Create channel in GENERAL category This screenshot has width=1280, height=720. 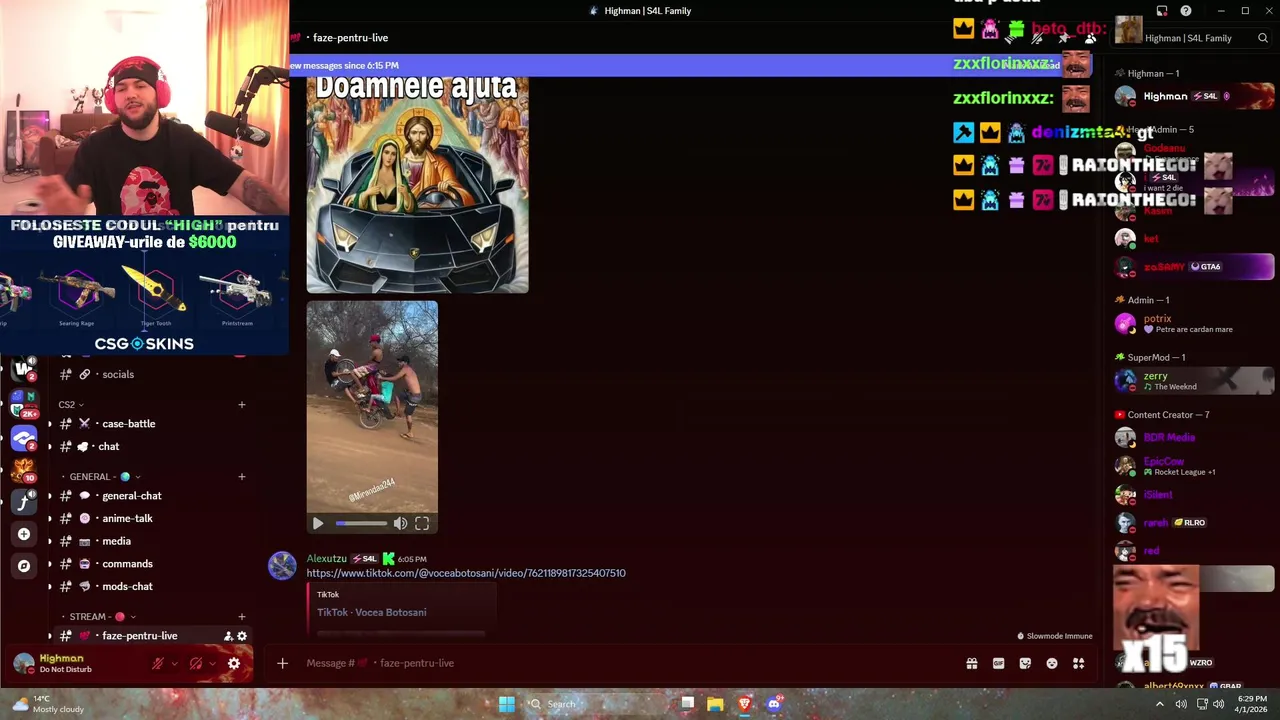point(242,477)
